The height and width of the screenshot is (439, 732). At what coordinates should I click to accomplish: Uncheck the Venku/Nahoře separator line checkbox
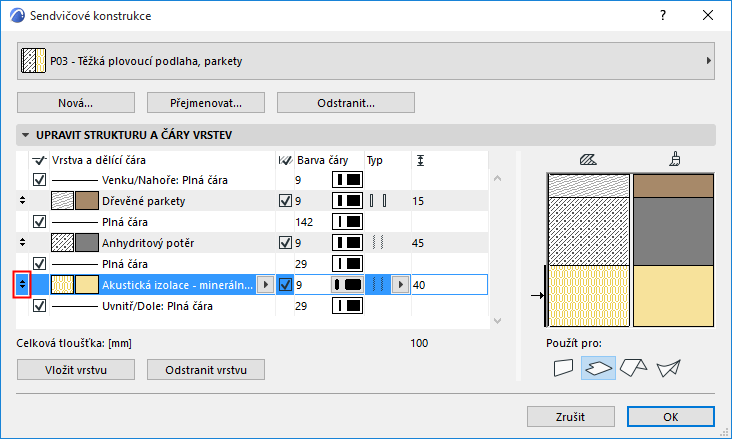[40, 180]
